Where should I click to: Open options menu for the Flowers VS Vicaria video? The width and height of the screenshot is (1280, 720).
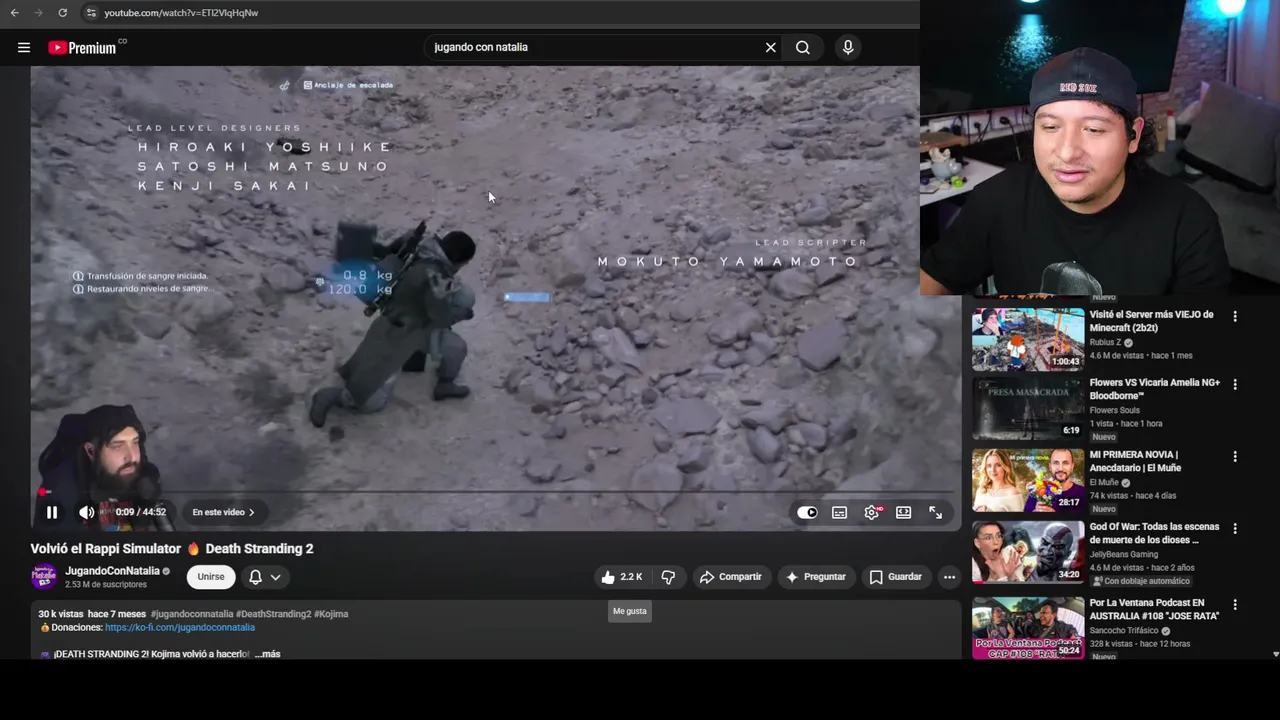coord(1235,384)
